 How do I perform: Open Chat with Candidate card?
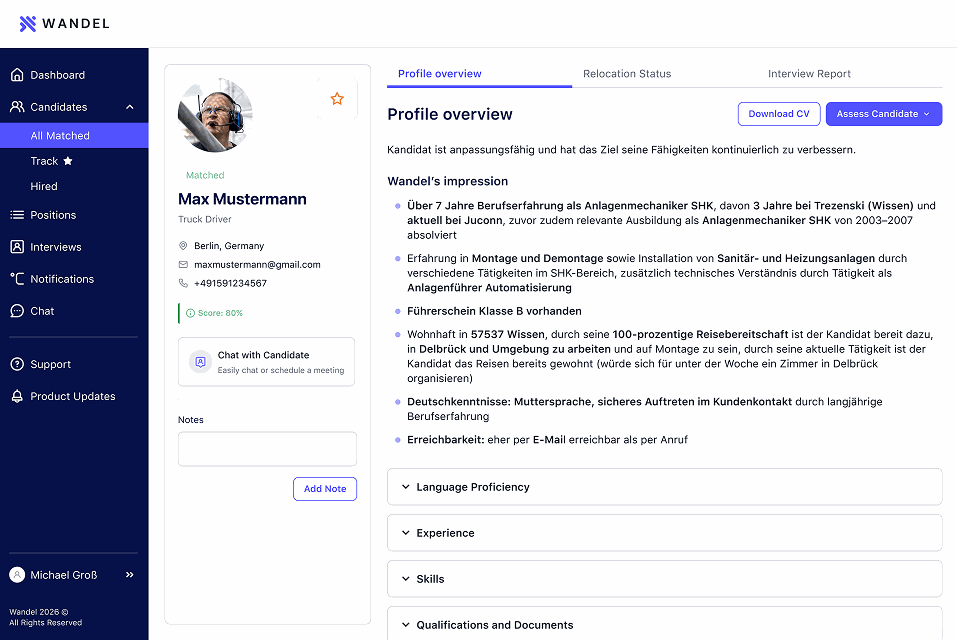point(266,362)
